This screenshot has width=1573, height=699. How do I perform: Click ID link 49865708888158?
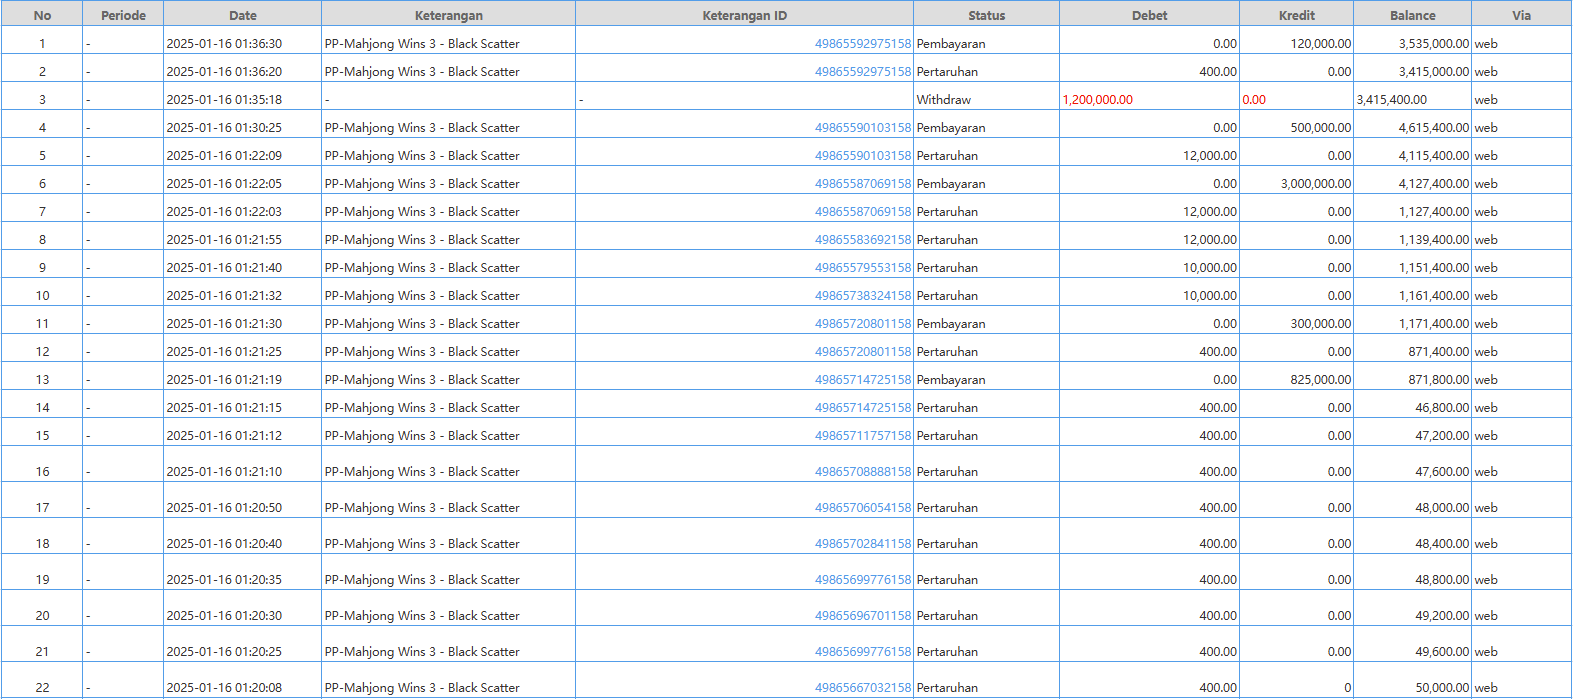(x=862, y=472)
